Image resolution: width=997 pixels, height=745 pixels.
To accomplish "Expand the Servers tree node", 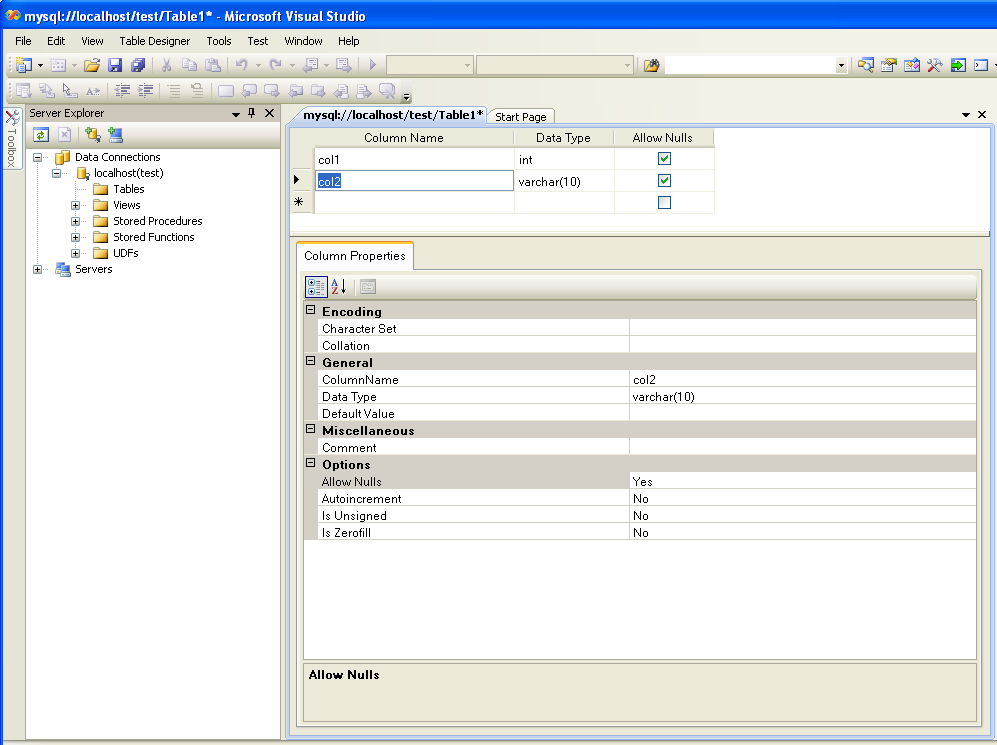I will click(x=38, y=269).
